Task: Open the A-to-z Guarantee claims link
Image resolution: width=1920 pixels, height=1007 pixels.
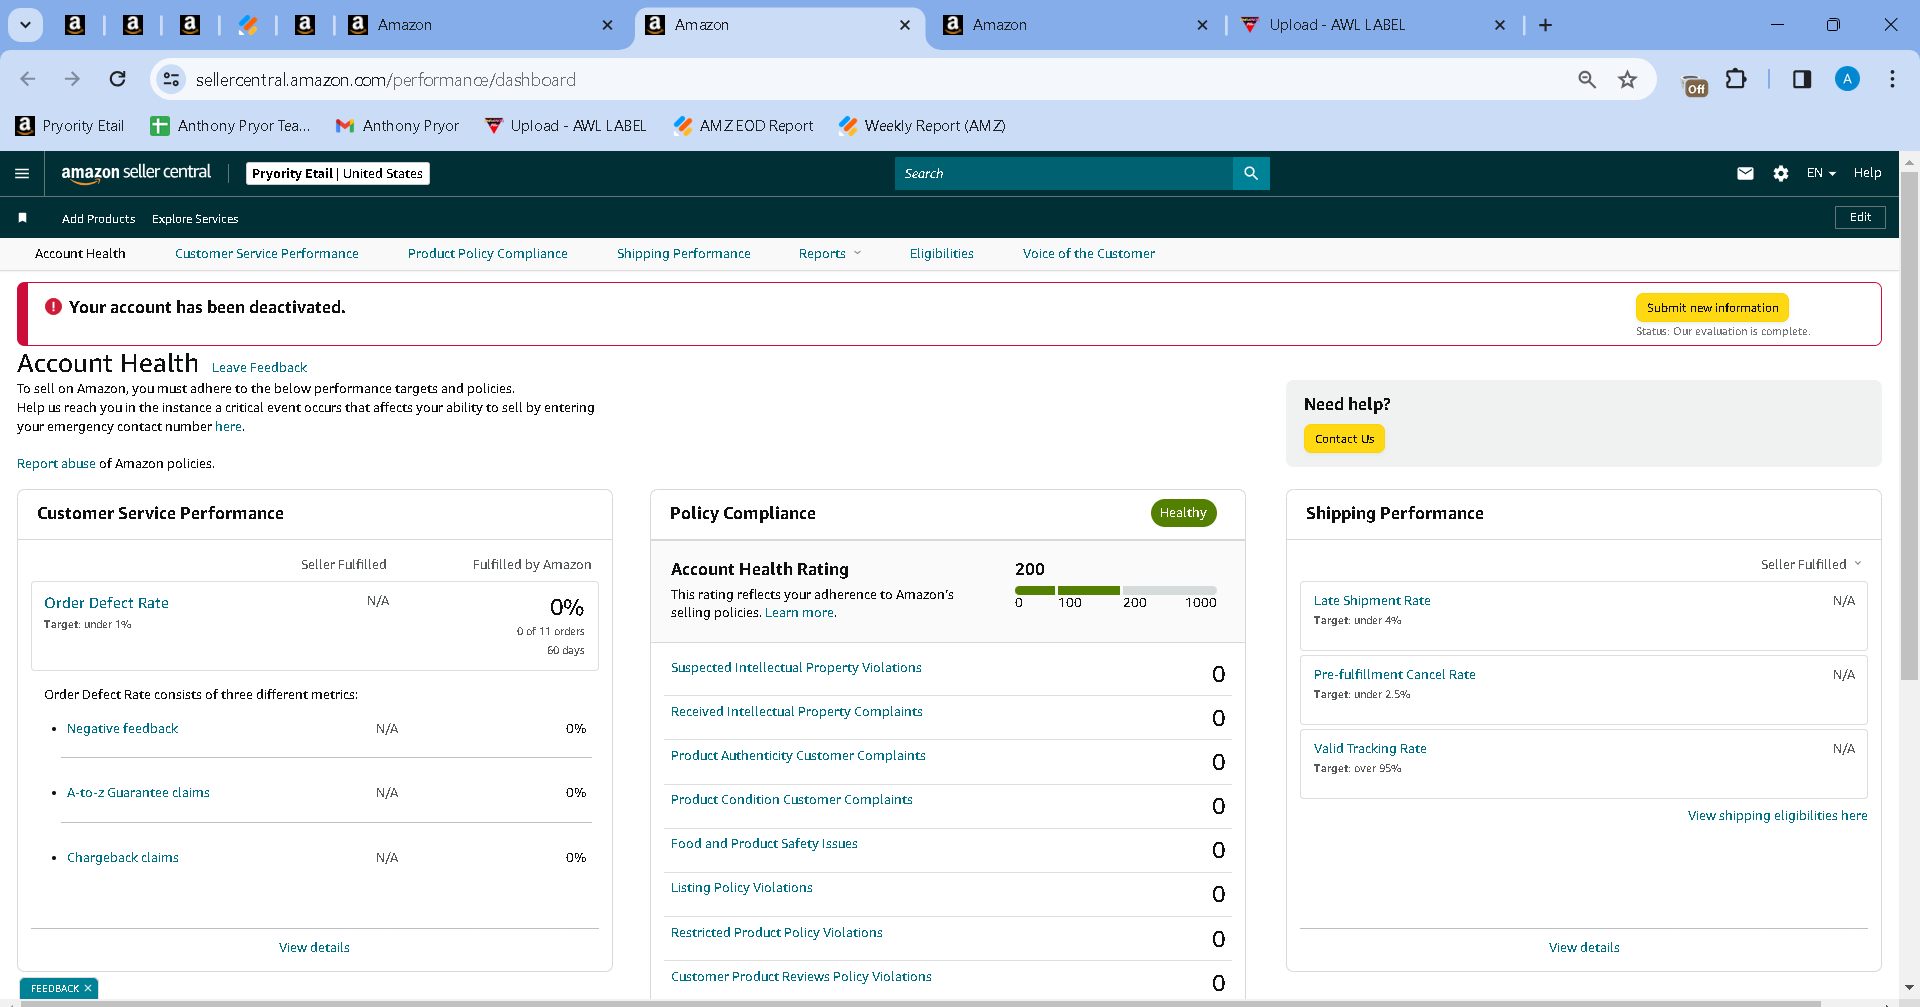Action: click(x=138, y=793)
